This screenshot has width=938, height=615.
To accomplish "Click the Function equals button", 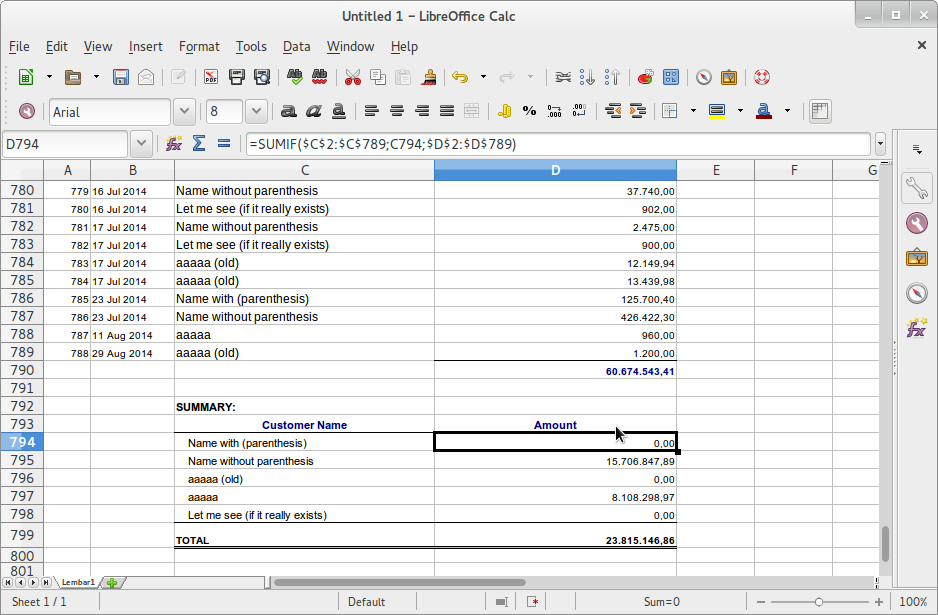I will tap(224, 144).
